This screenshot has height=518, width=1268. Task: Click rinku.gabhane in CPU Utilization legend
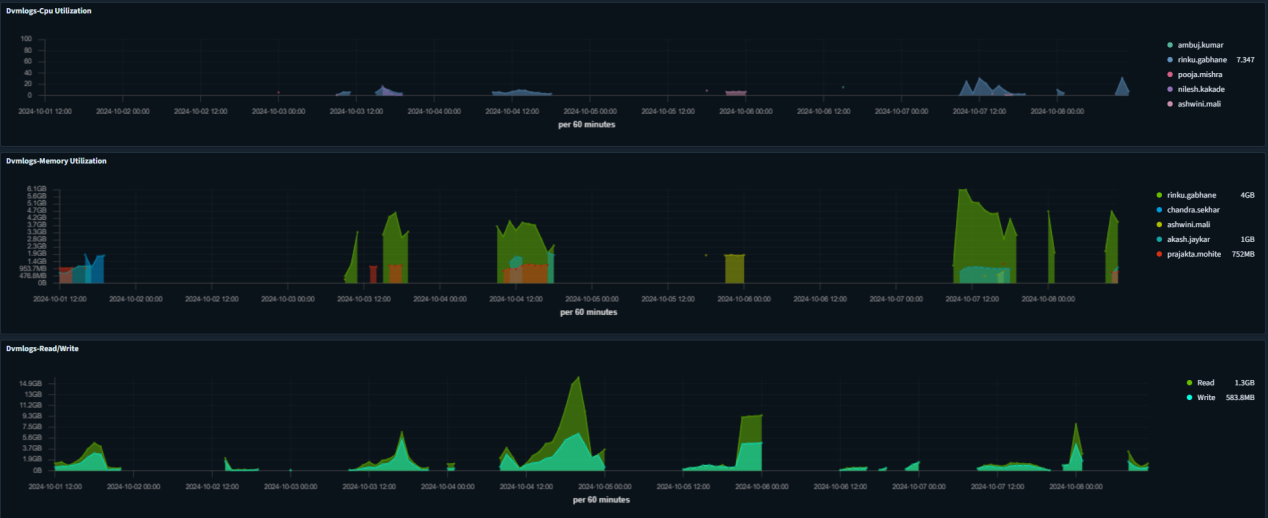tap(1203, 60)
